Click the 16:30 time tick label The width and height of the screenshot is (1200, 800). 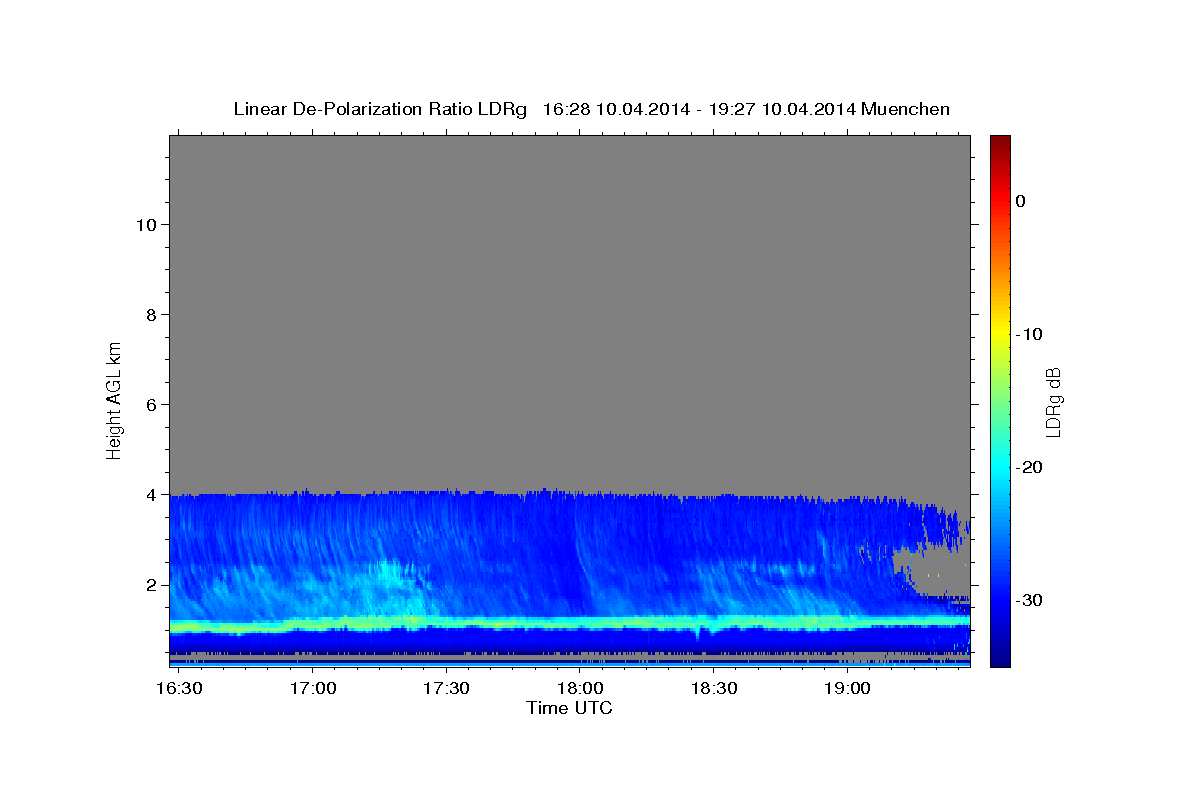[179, 689]
